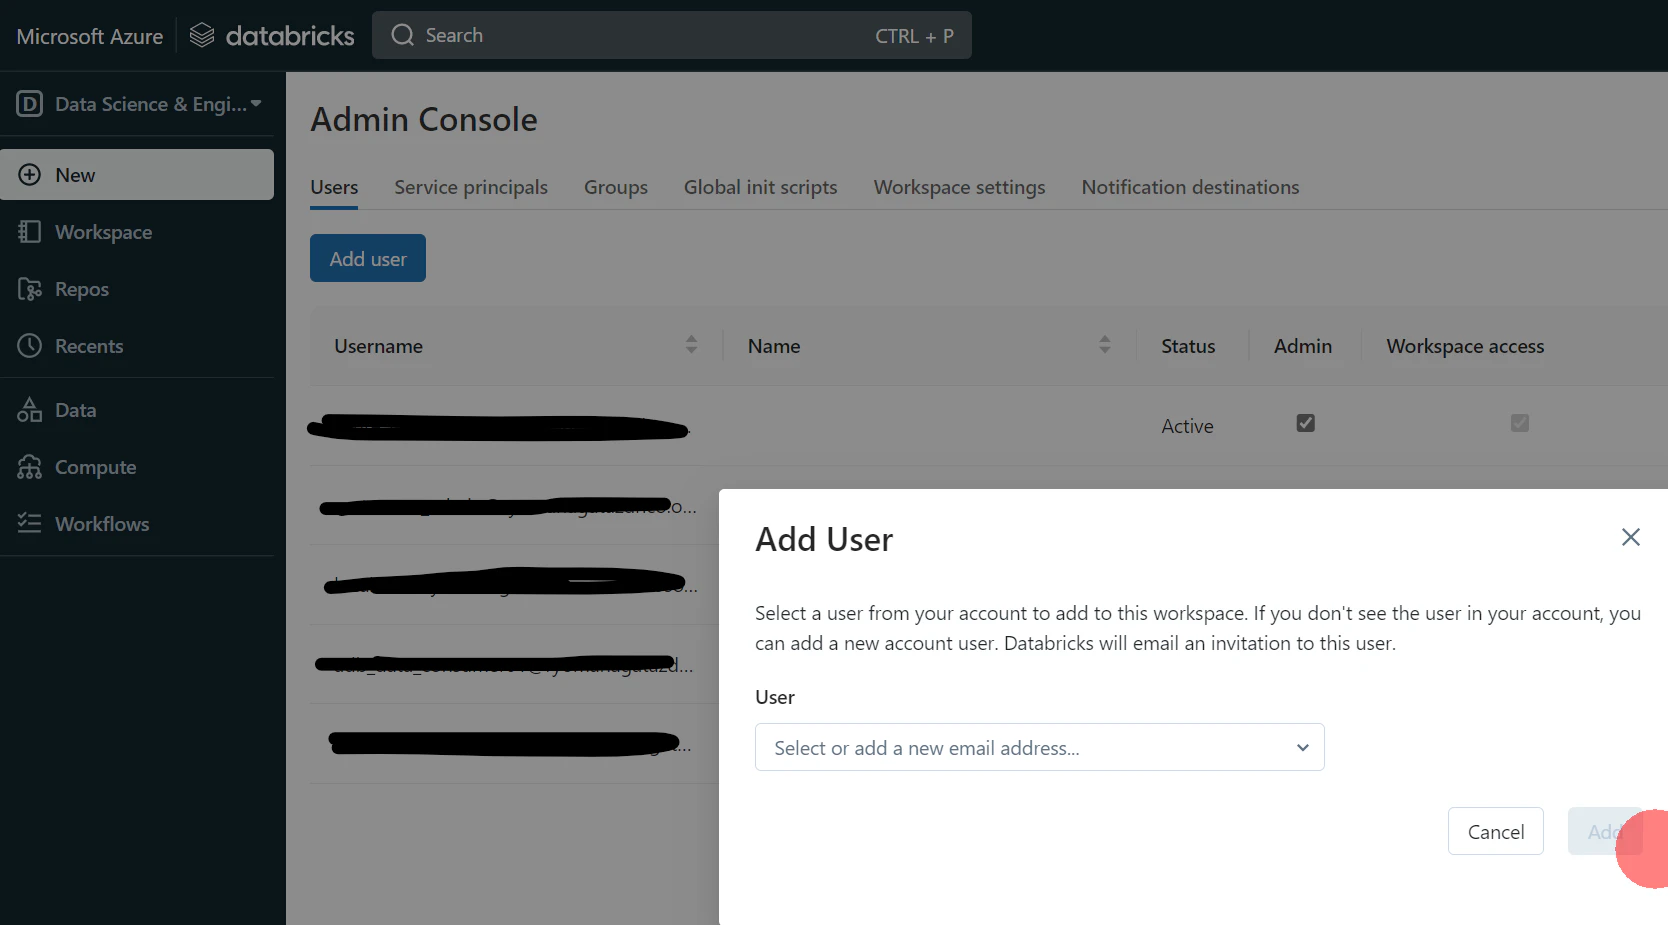
Task: Click the Recents sidebar label
Action: (89, 346)
